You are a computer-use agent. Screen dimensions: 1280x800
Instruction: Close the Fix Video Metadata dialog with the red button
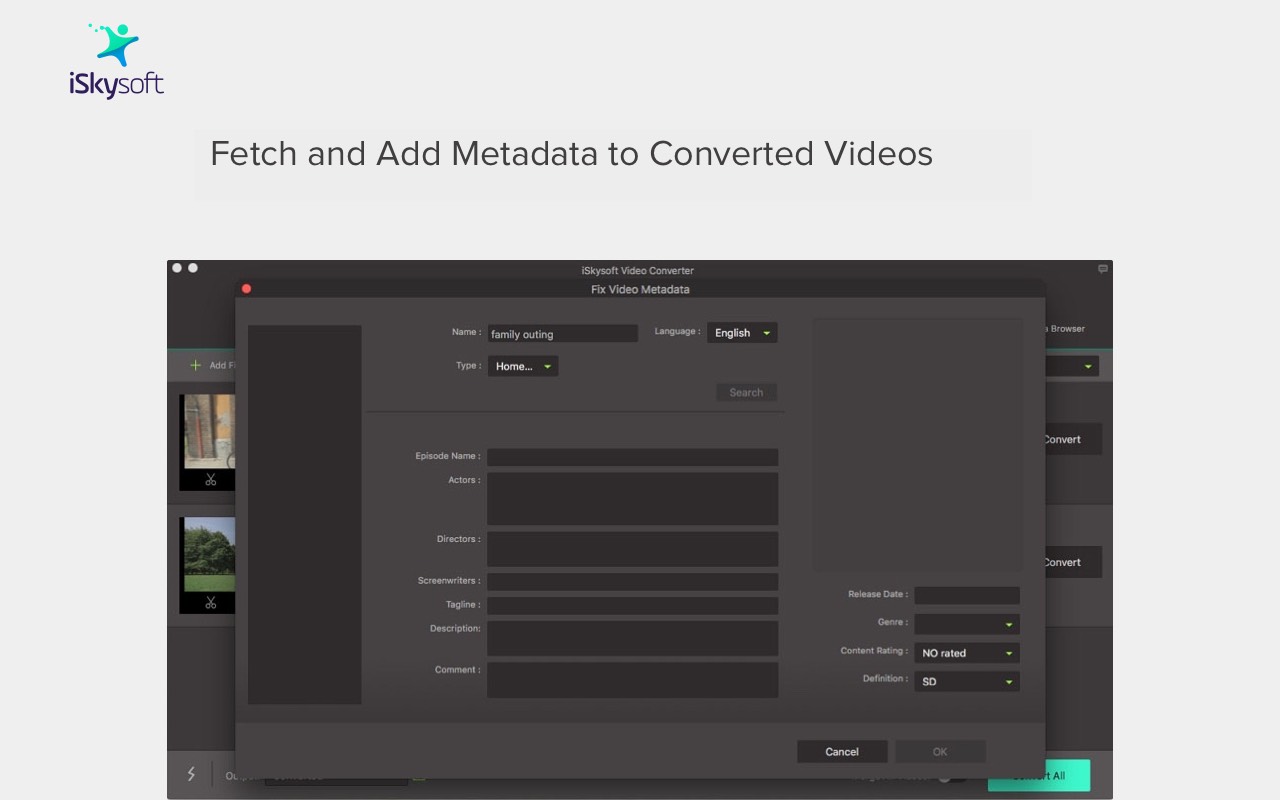point(246,289)
